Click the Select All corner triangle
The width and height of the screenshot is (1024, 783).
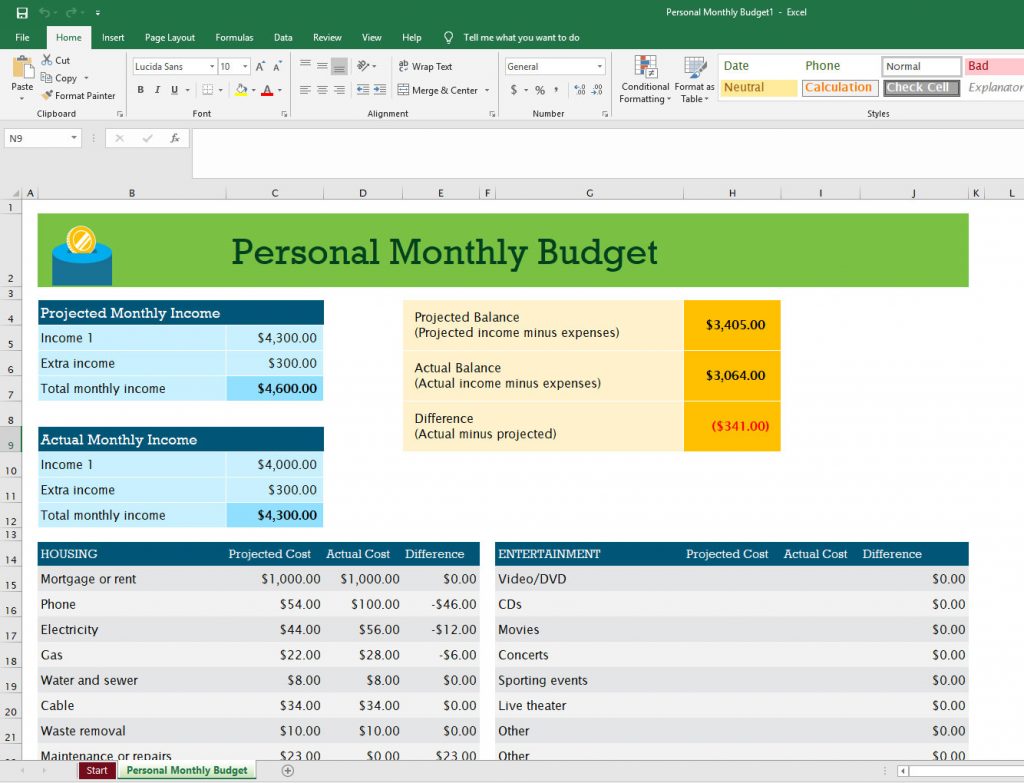click(16, 193)
